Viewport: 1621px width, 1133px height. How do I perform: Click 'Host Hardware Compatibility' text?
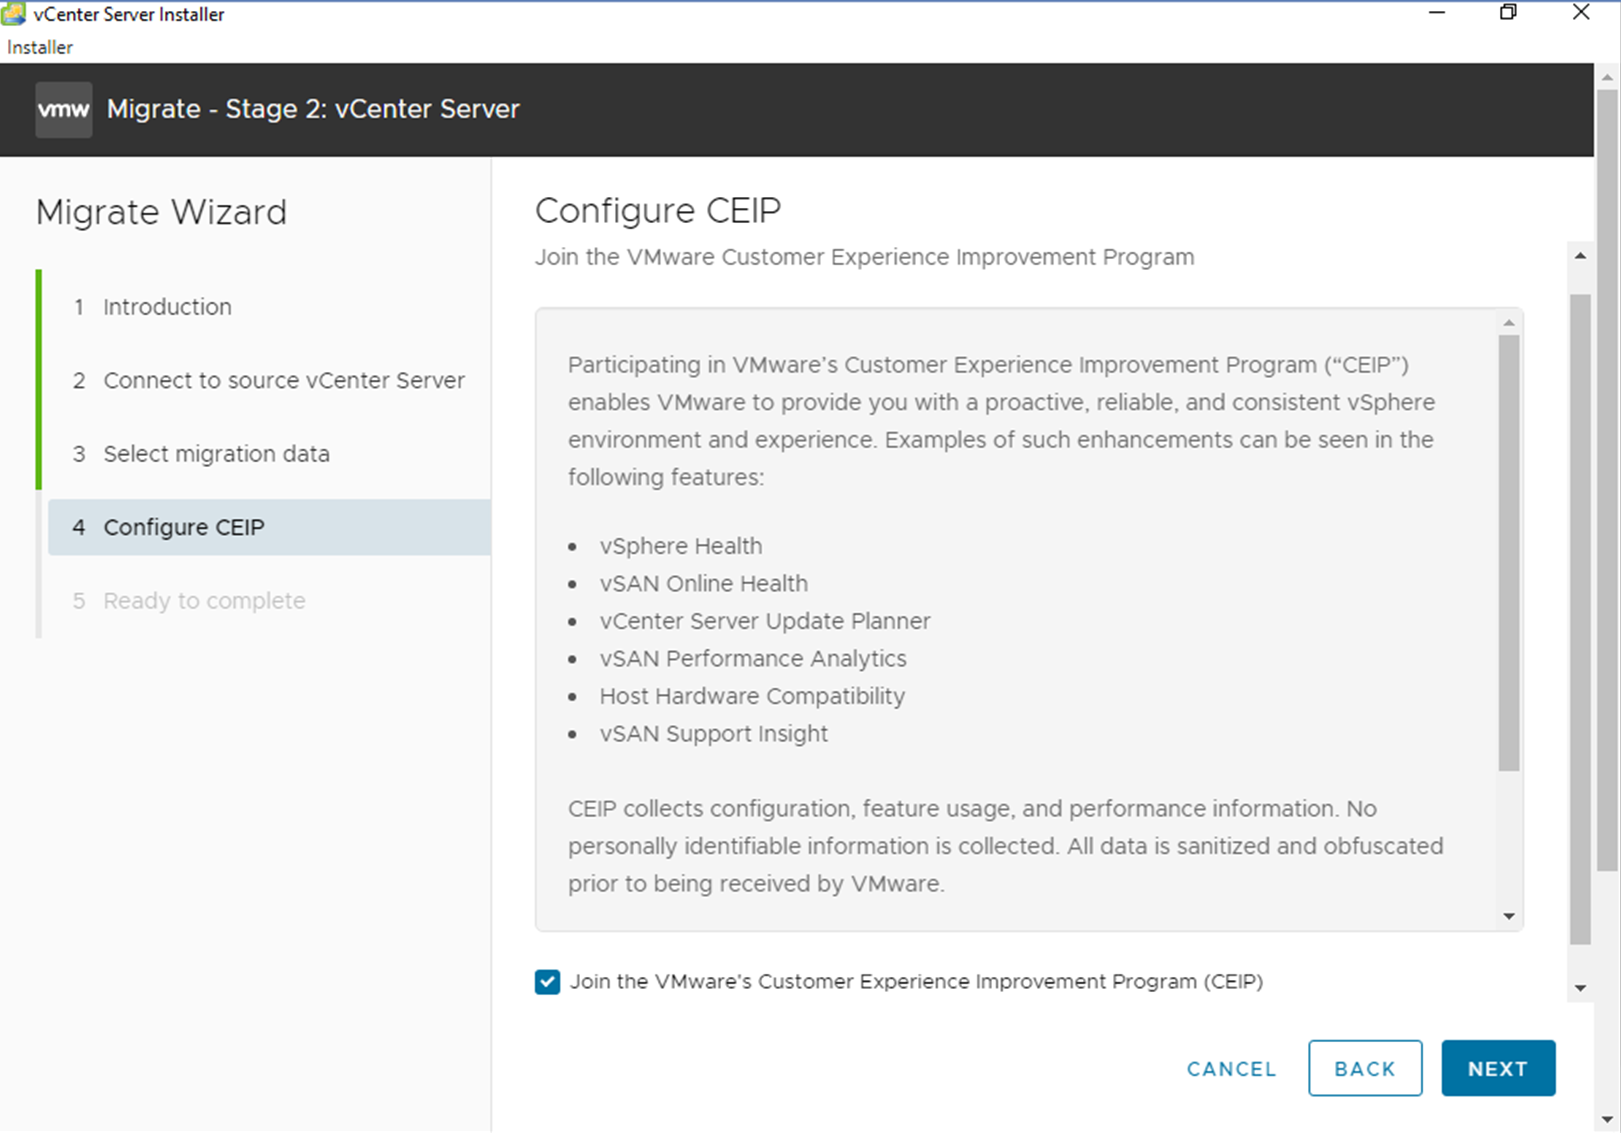(x=752, y=696)
